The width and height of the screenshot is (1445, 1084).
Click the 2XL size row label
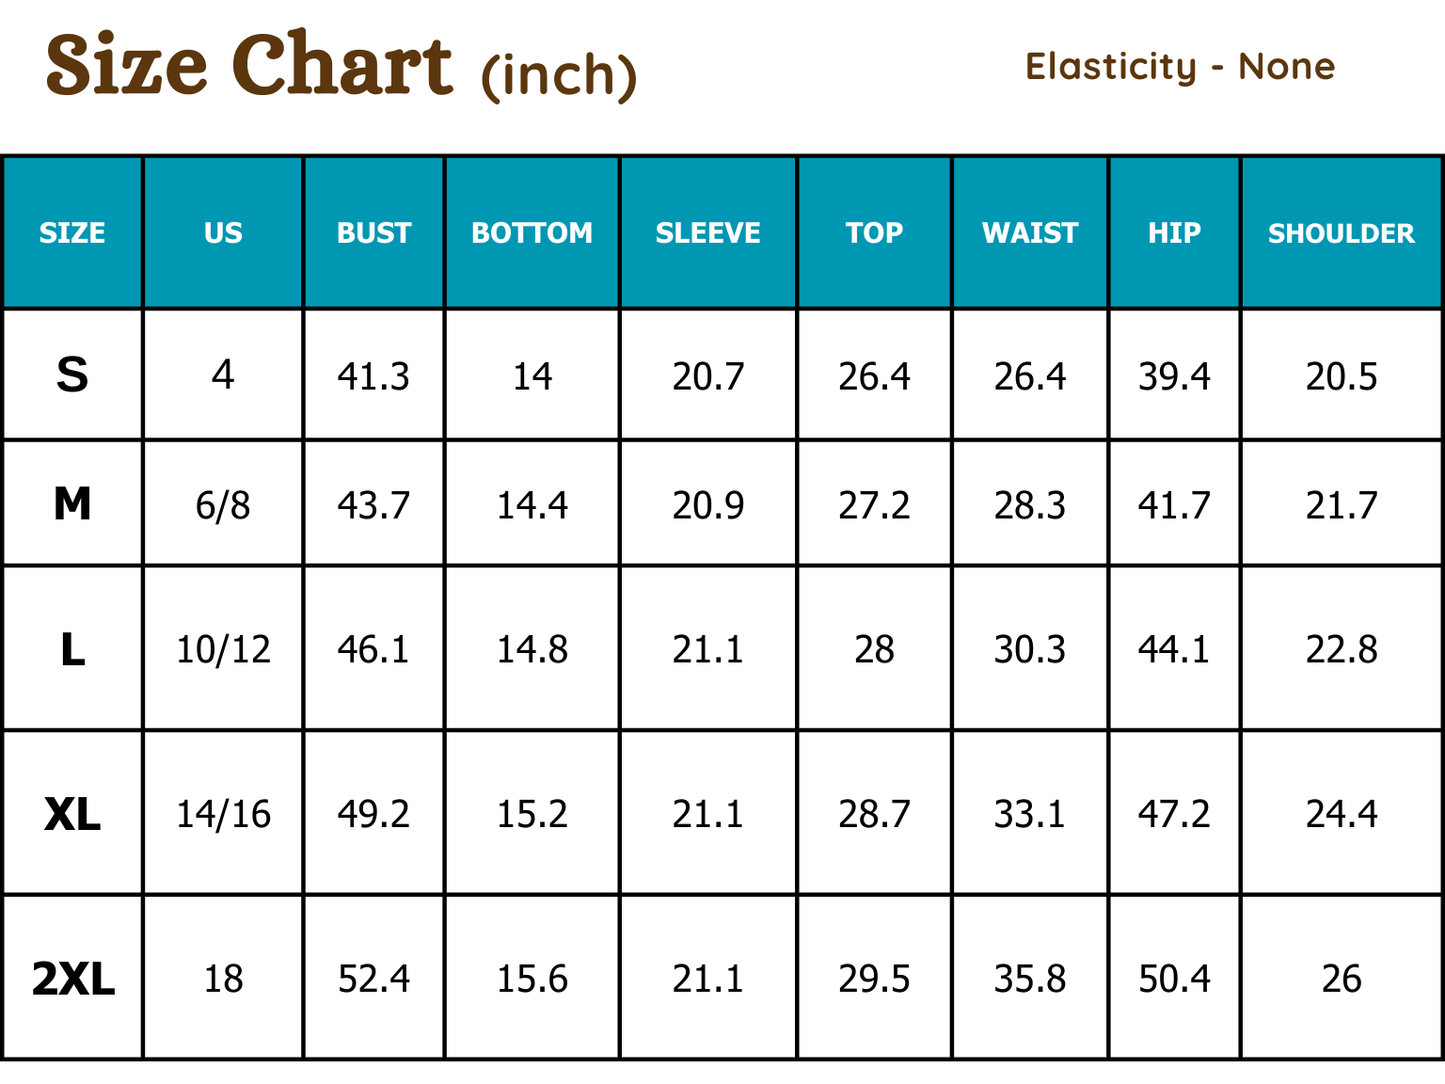pos(73,979)
